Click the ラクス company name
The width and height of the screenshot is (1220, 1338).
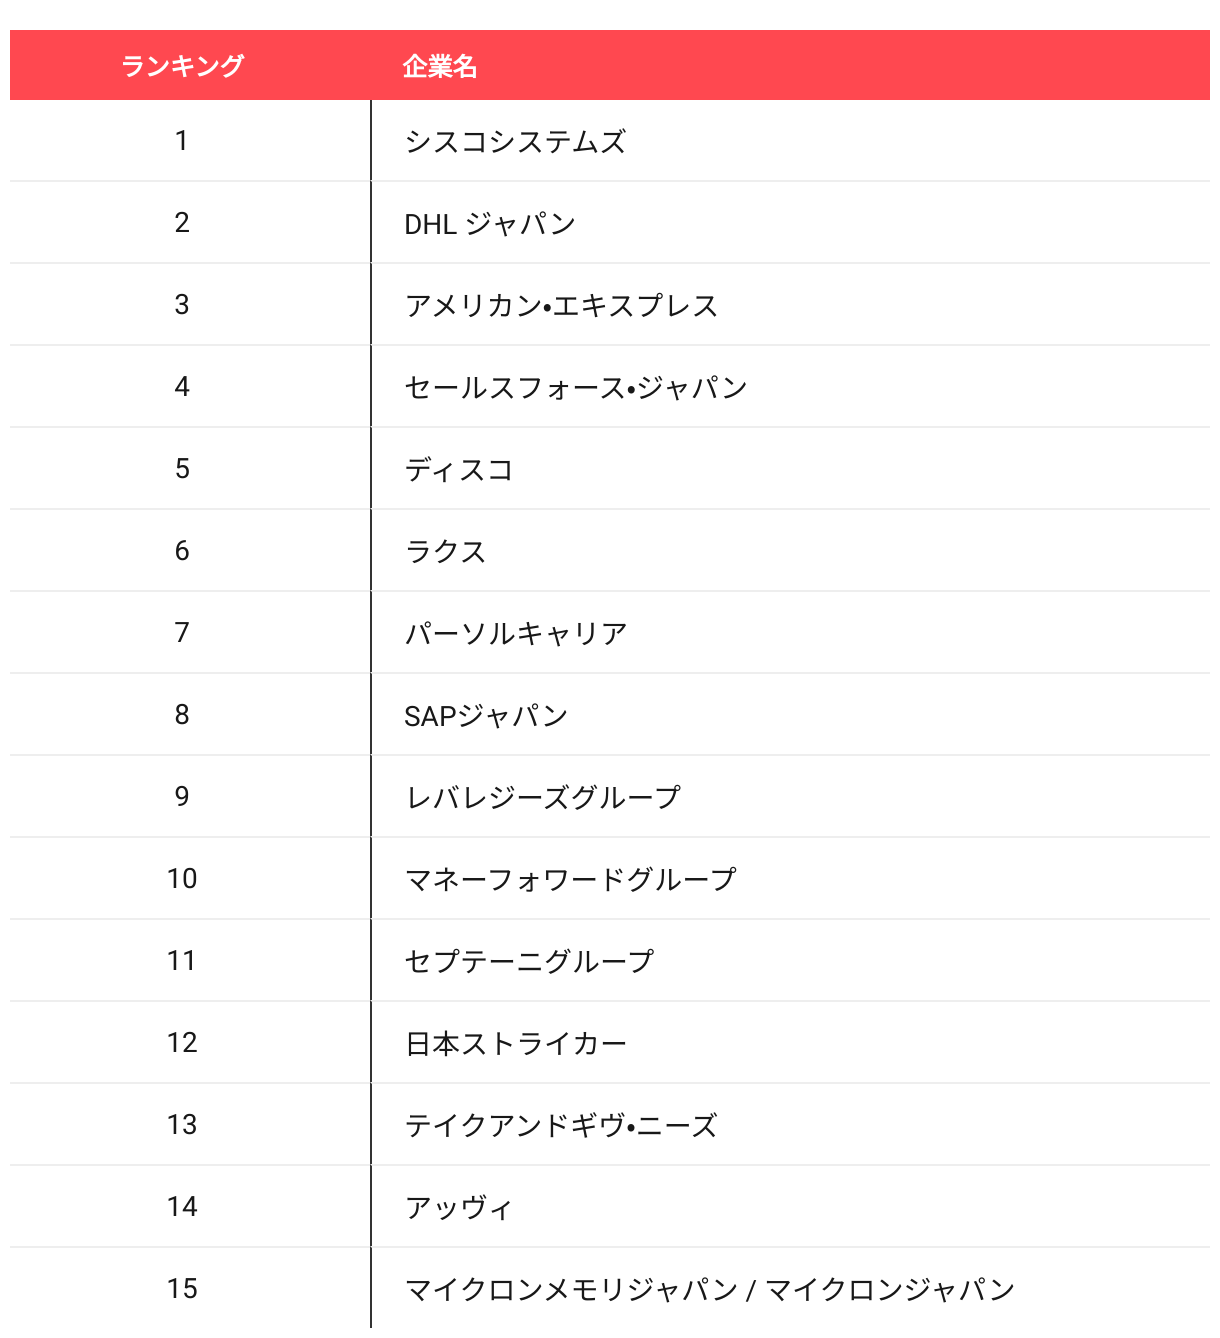point(446,552)
